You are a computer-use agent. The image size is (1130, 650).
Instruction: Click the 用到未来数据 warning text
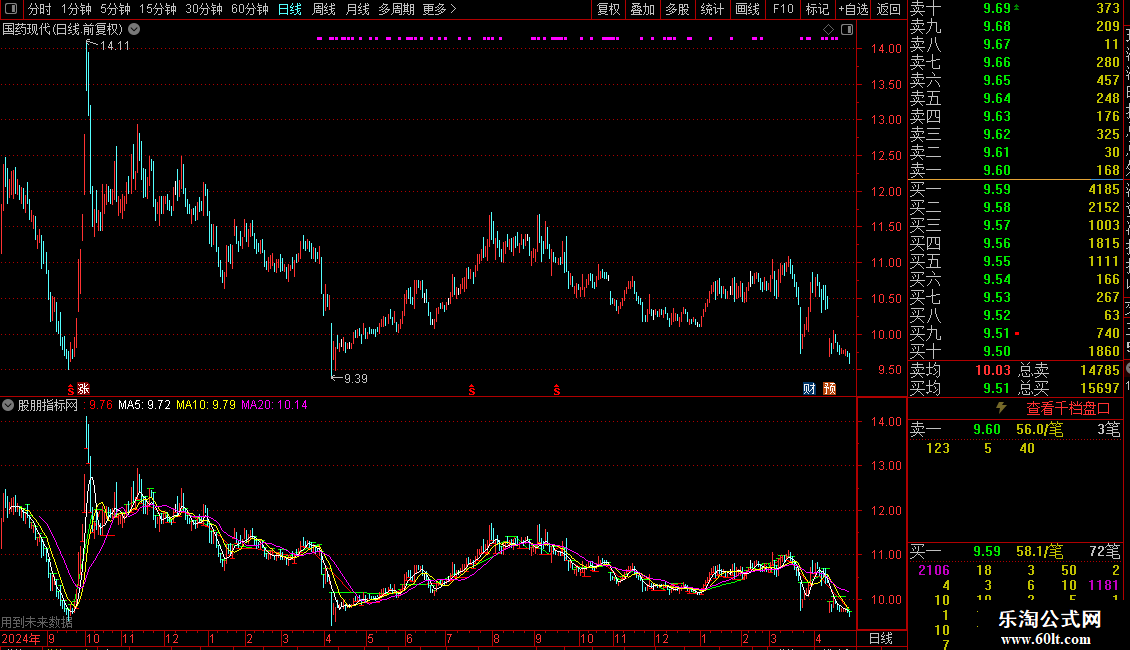click(x=37, y=622)
